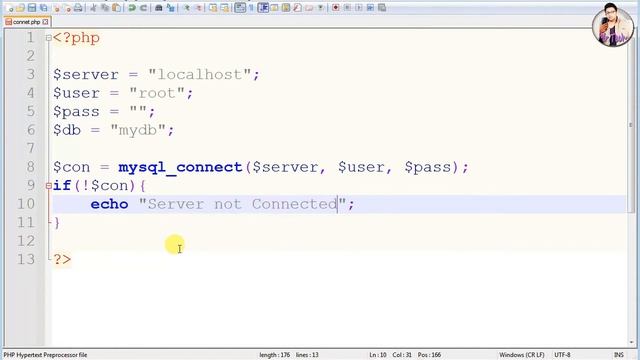Click line number 13 in margin
Screen dimensions: 640x360
point(26,259)
